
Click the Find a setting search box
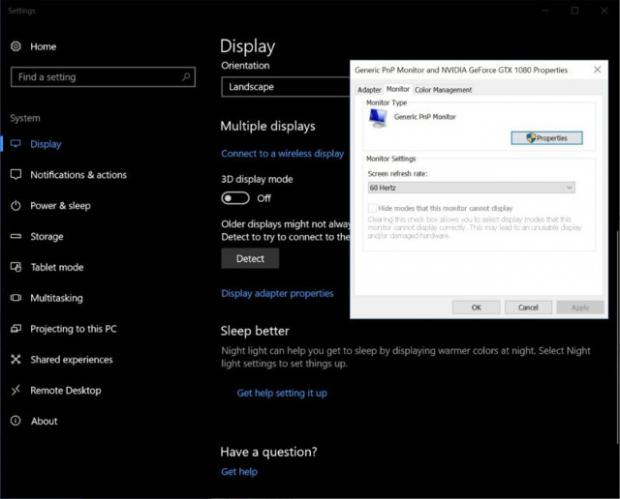coord(102,77)
